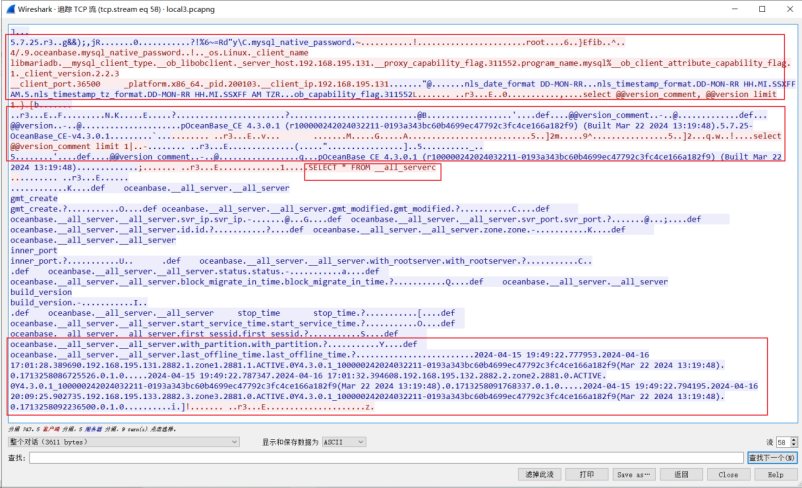Screen dimensions: 802x488
Task: Open the '整个对话 (3611 bytes)' conversation dropdown
Action: pyautogui.click(x=124, y=441)
